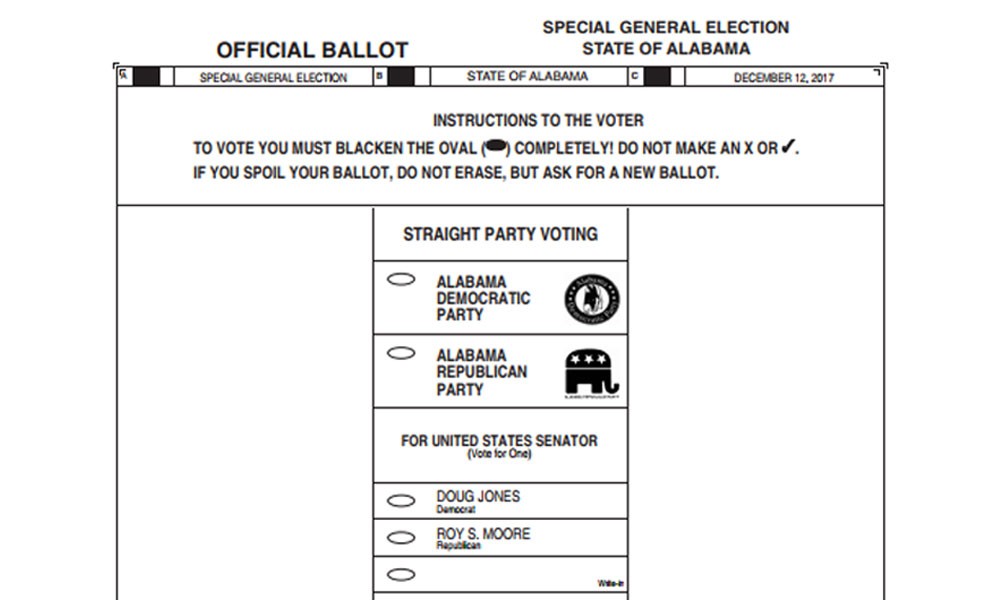Click the black timing mark beside C
1000x600 pixels.
coord(657,77)
